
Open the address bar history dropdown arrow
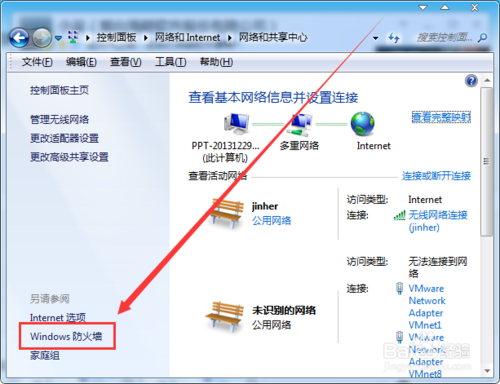tap(375, 38)
